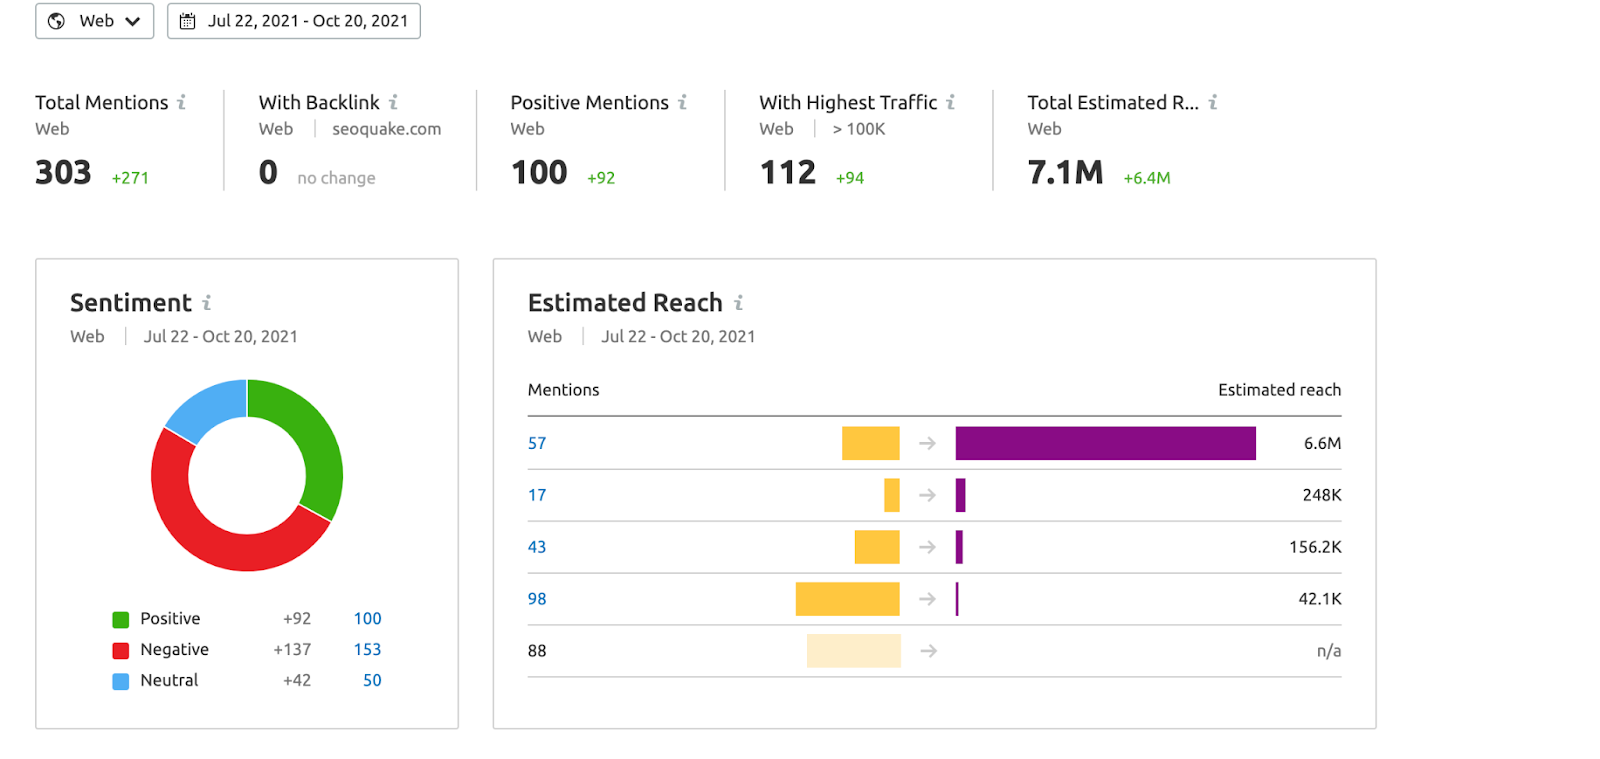1600x759 pixels.
Task: Click the 6.6M reach value
Action: pos(1322,443)
